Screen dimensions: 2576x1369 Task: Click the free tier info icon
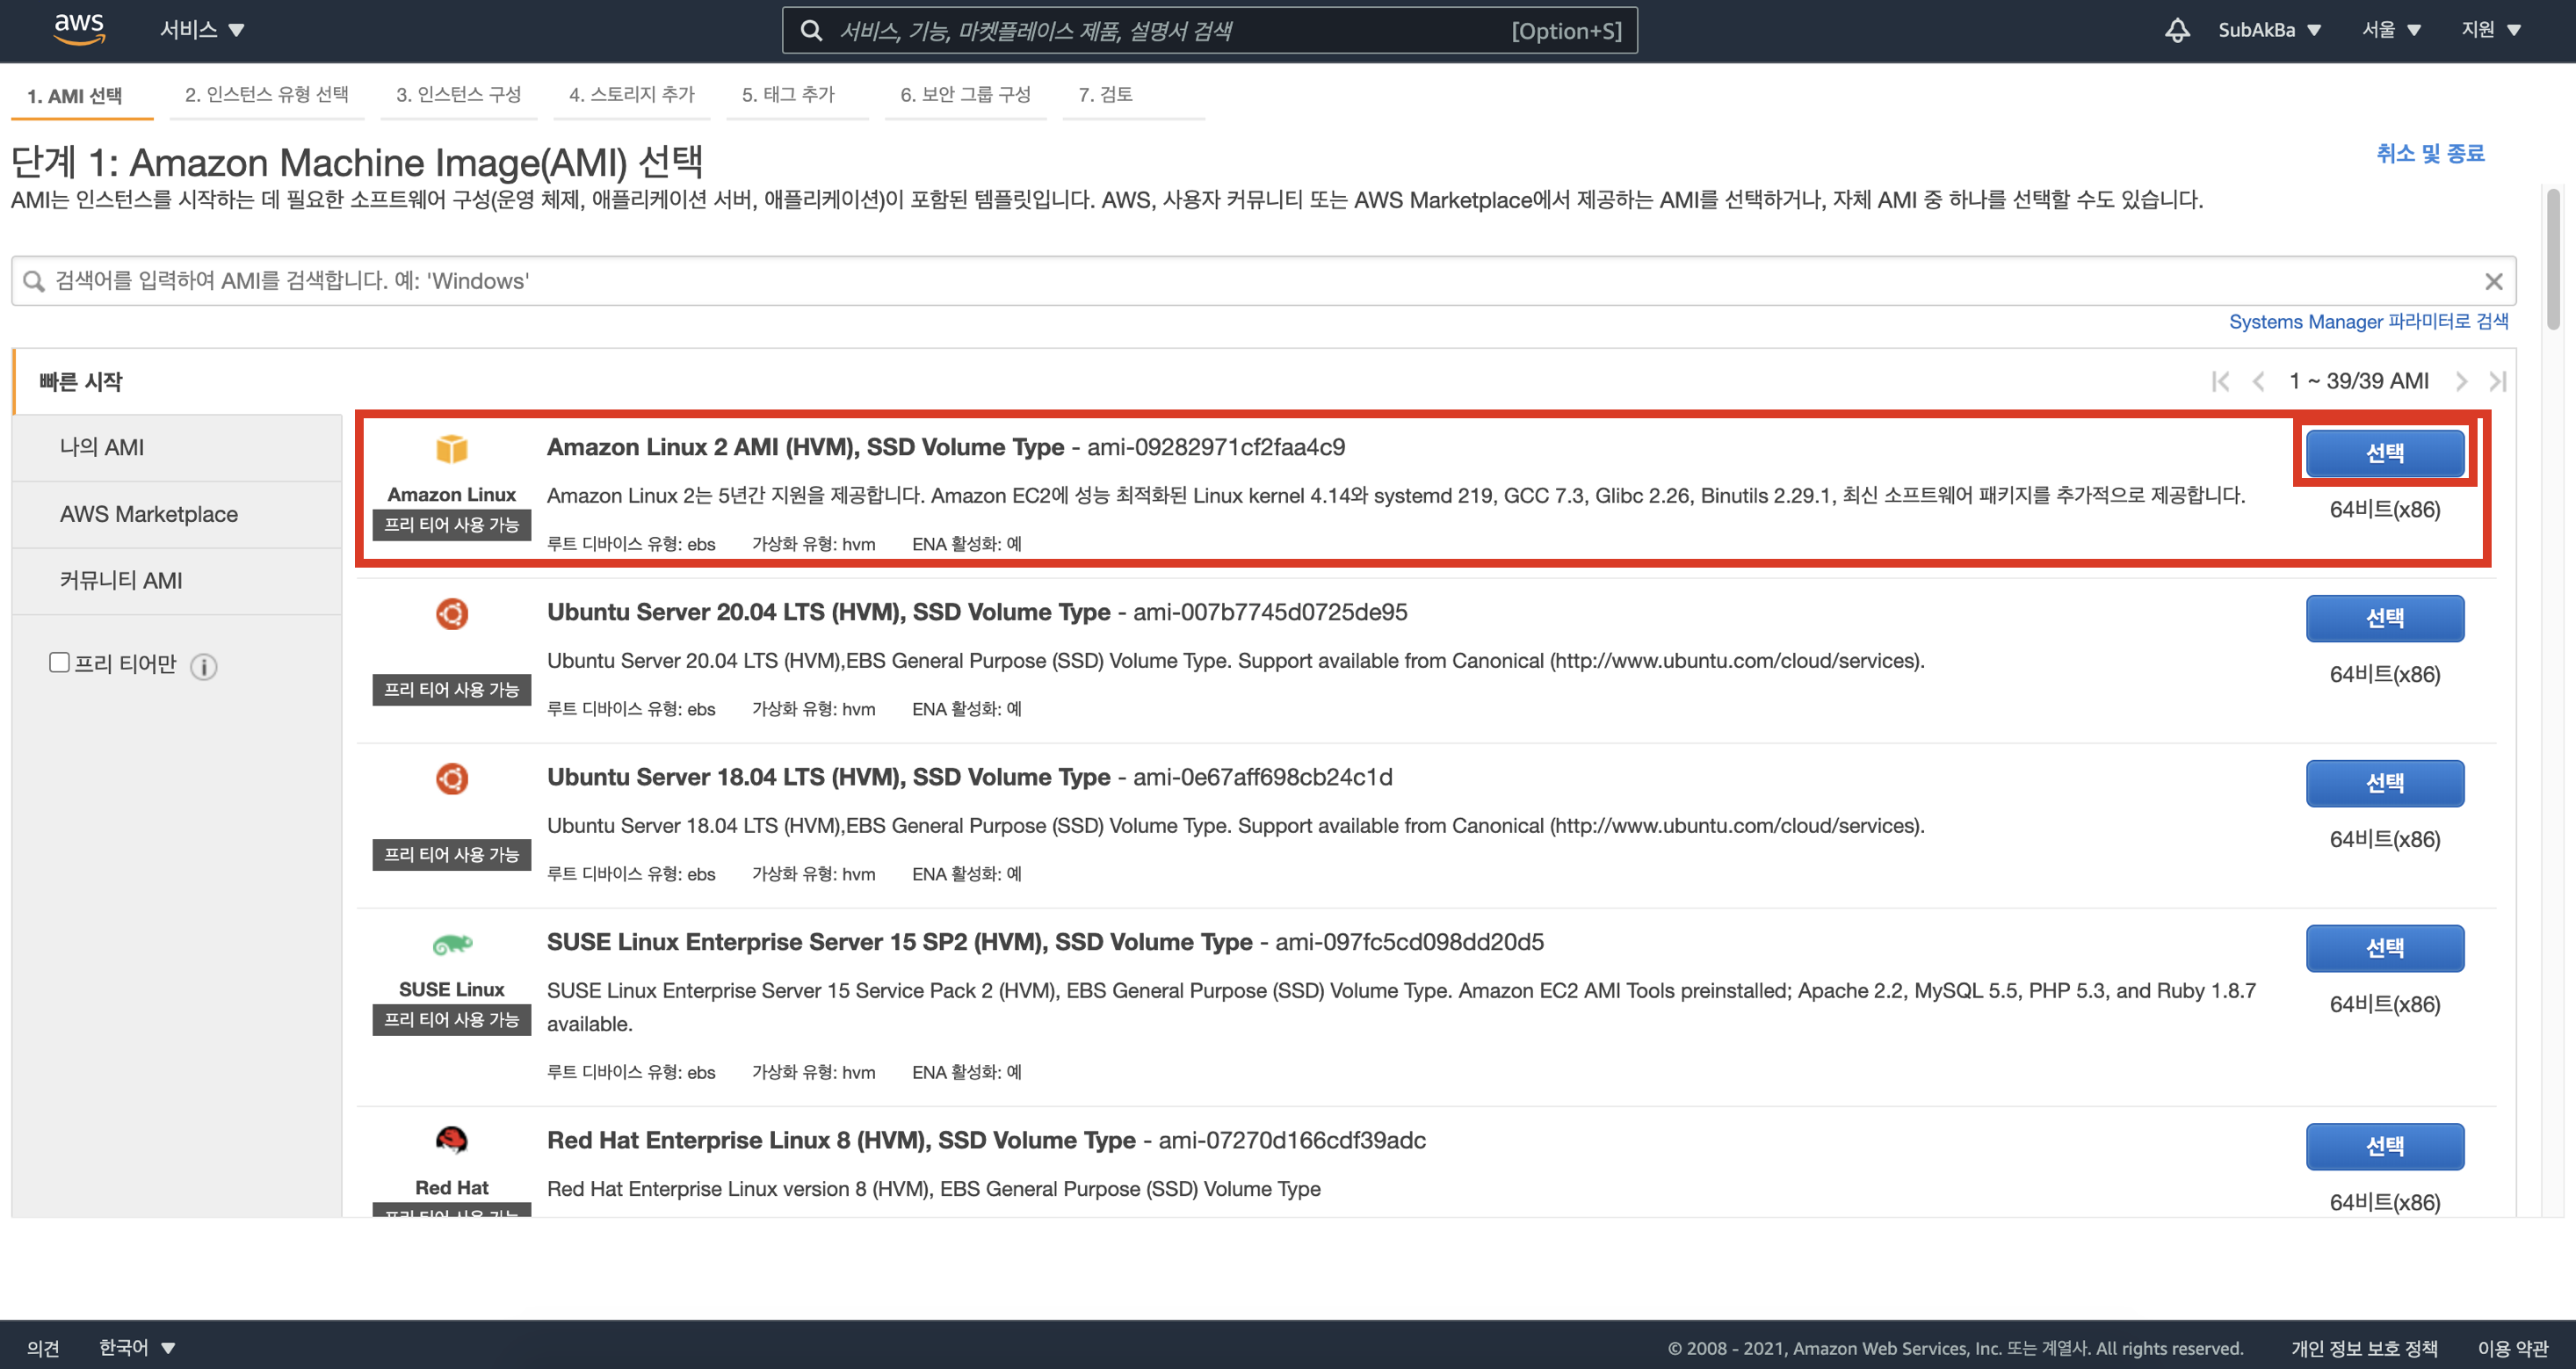click(x=204, y=666)
